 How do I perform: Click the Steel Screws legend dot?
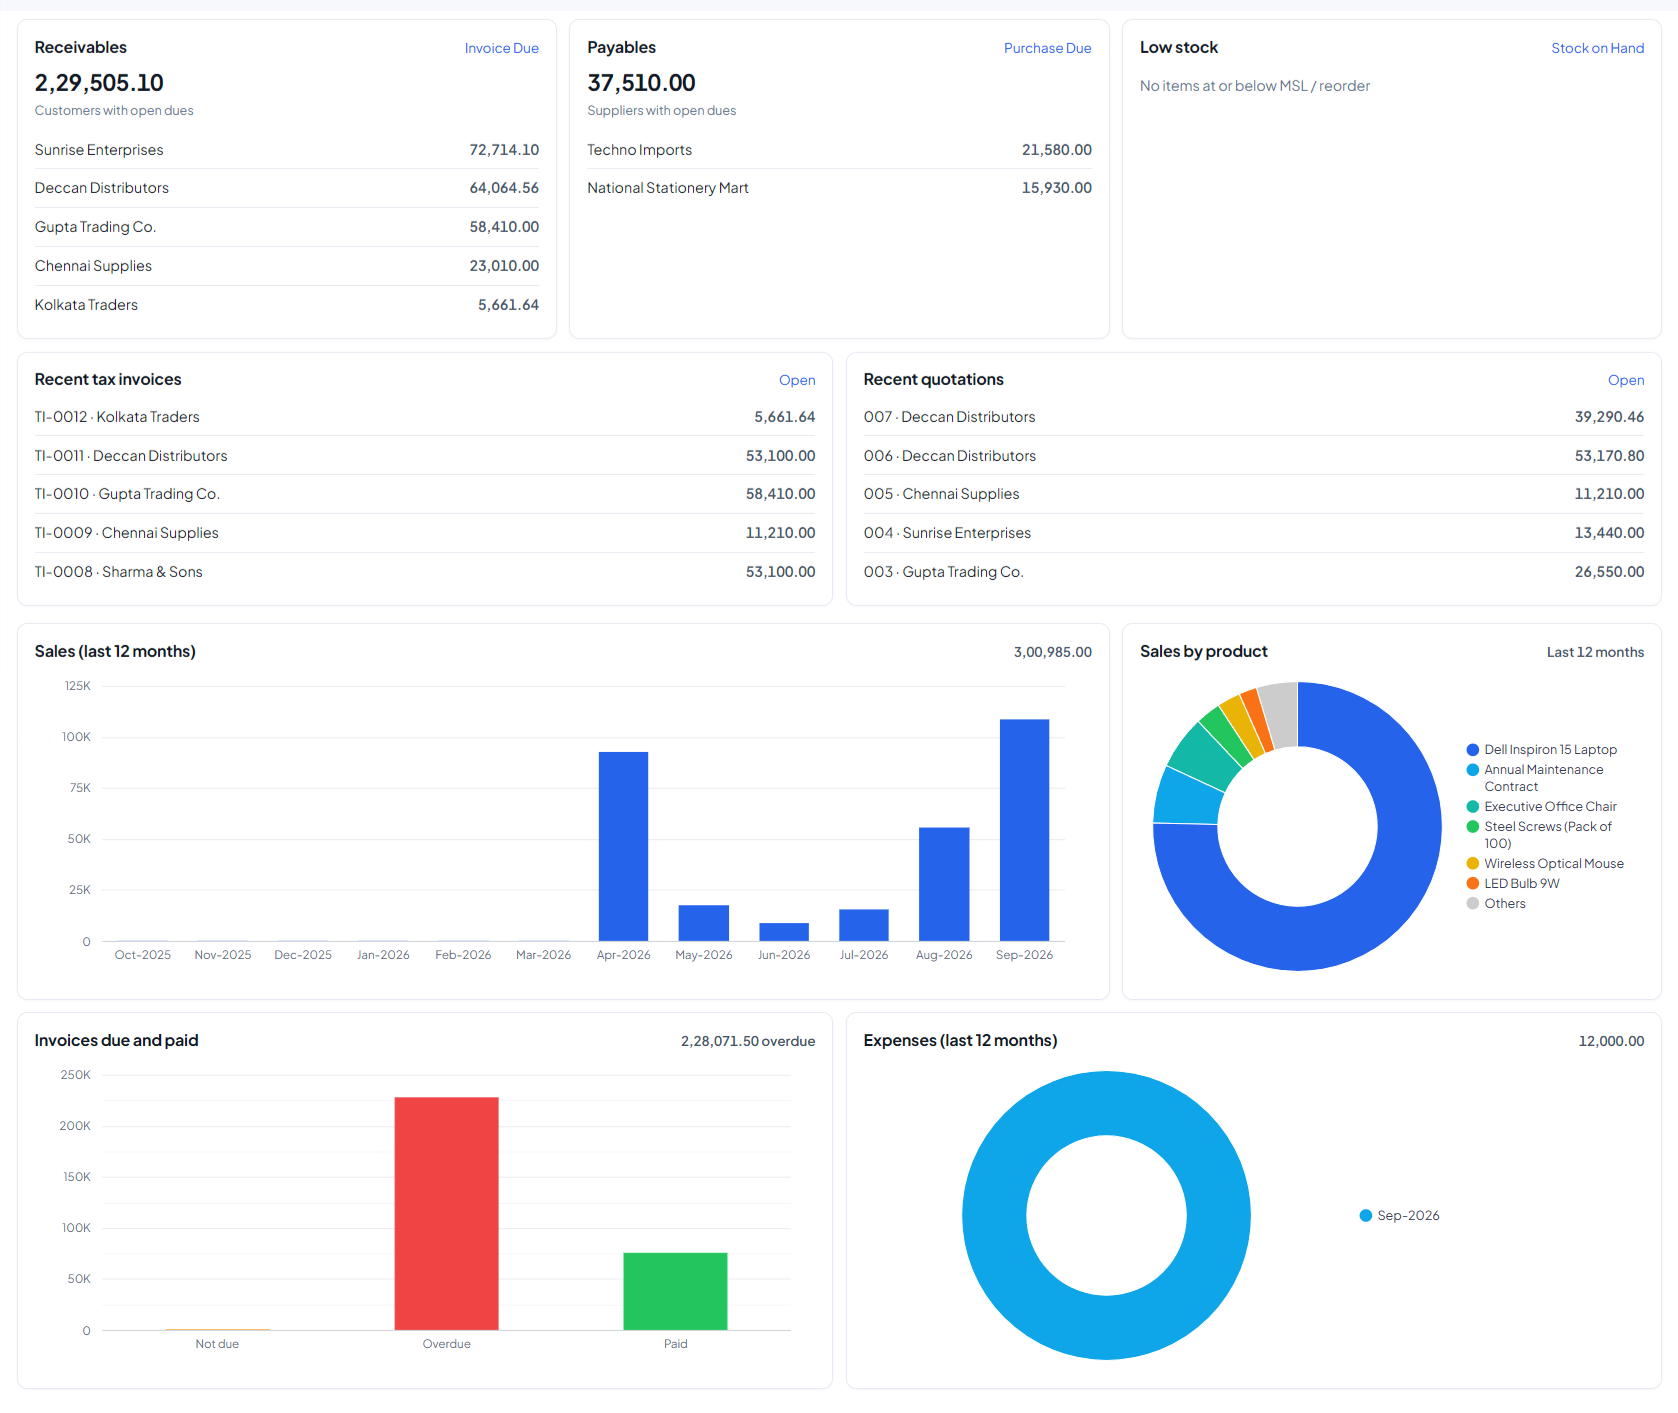1472,827
